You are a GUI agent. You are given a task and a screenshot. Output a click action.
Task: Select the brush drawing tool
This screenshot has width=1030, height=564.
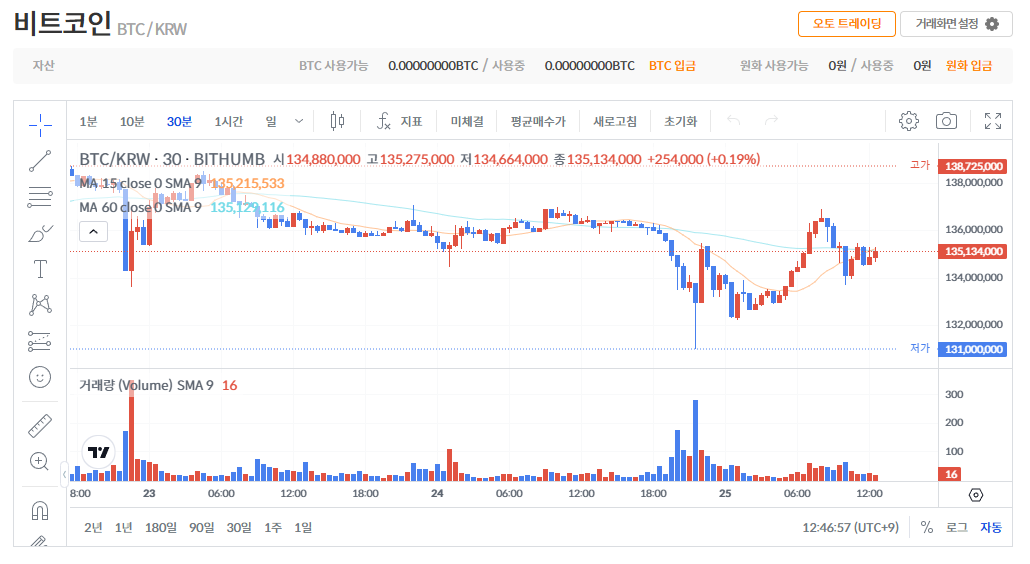coord(40,233)
